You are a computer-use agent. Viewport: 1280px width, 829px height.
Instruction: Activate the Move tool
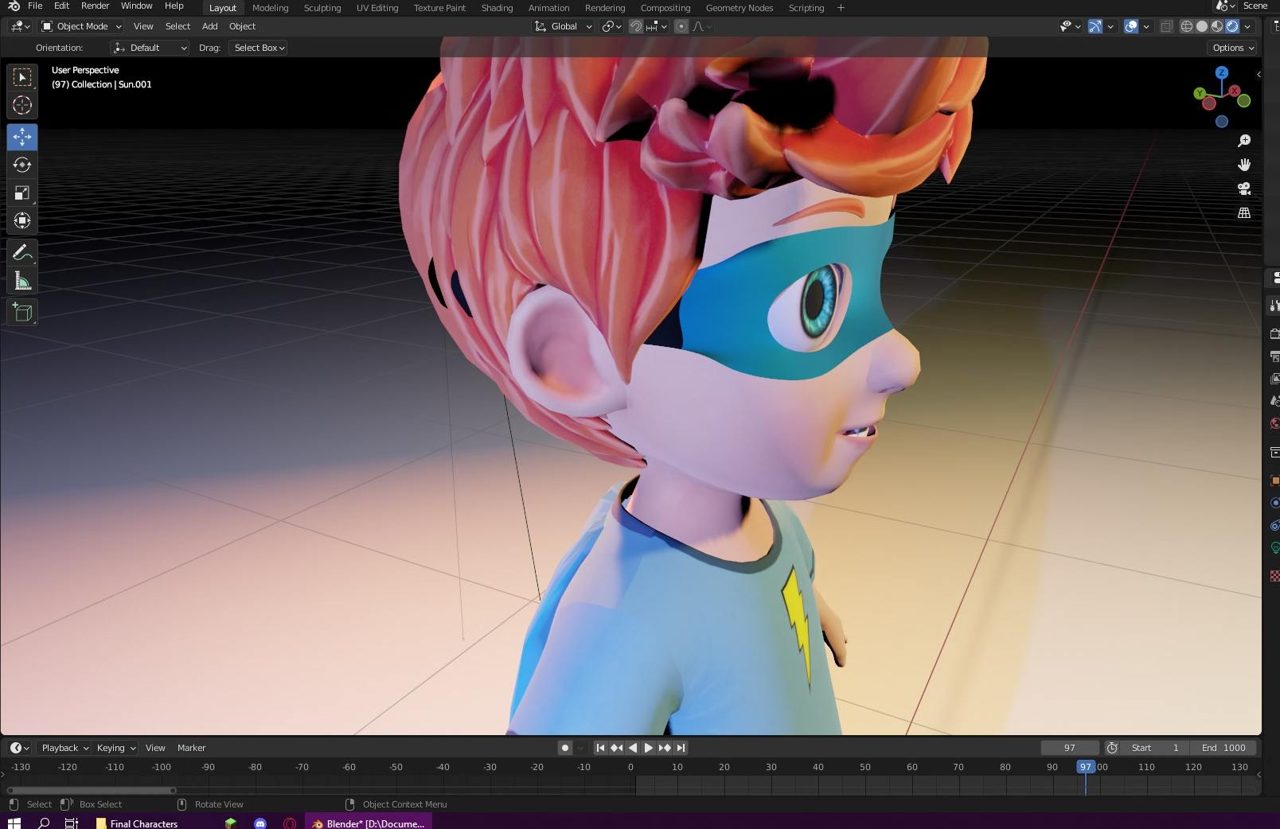[22, 137]
